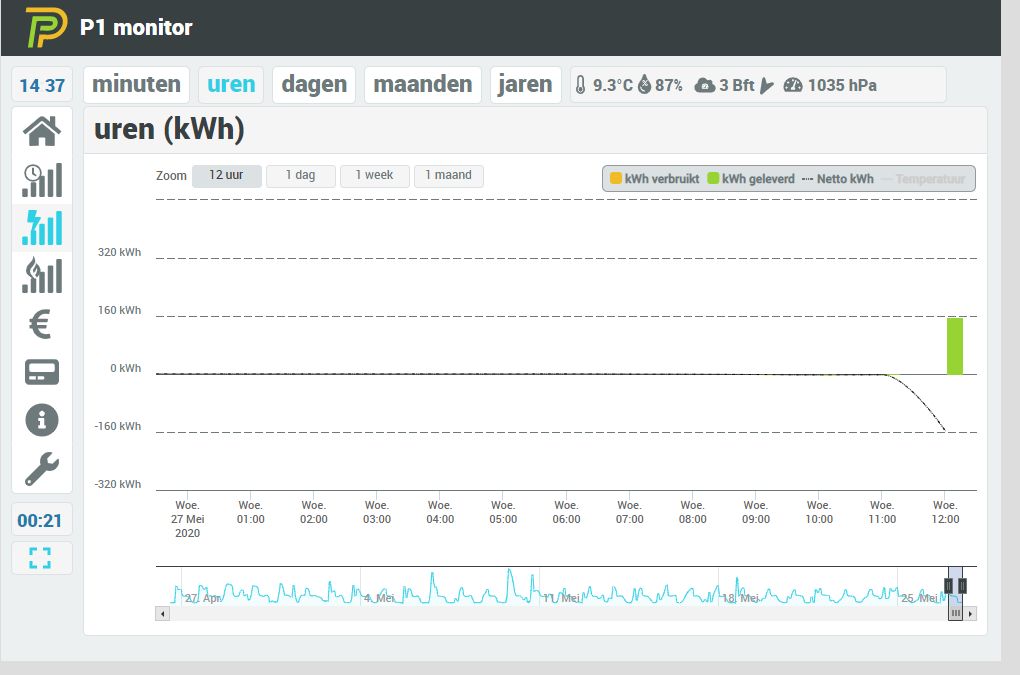1020x675 pixels.
Task: Select the electricity lightning bar-chart icon
Action: (x=42, y=228)
